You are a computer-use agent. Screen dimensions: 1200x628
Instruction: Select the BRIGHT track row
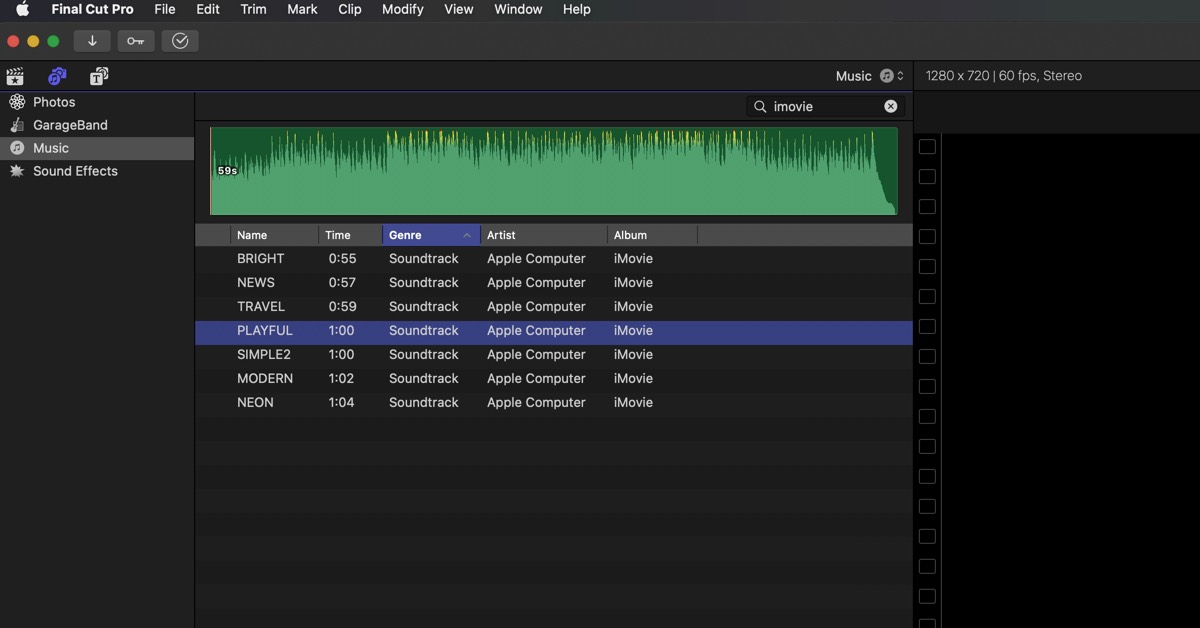(554, 258)
